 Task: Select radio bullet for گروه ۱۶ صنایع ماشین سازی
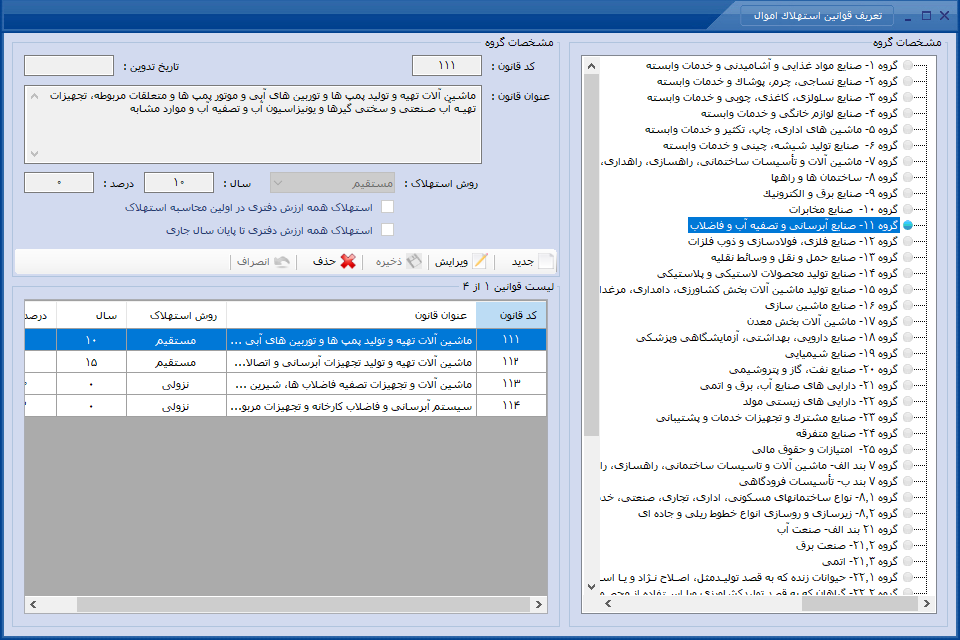pos(907,306)
